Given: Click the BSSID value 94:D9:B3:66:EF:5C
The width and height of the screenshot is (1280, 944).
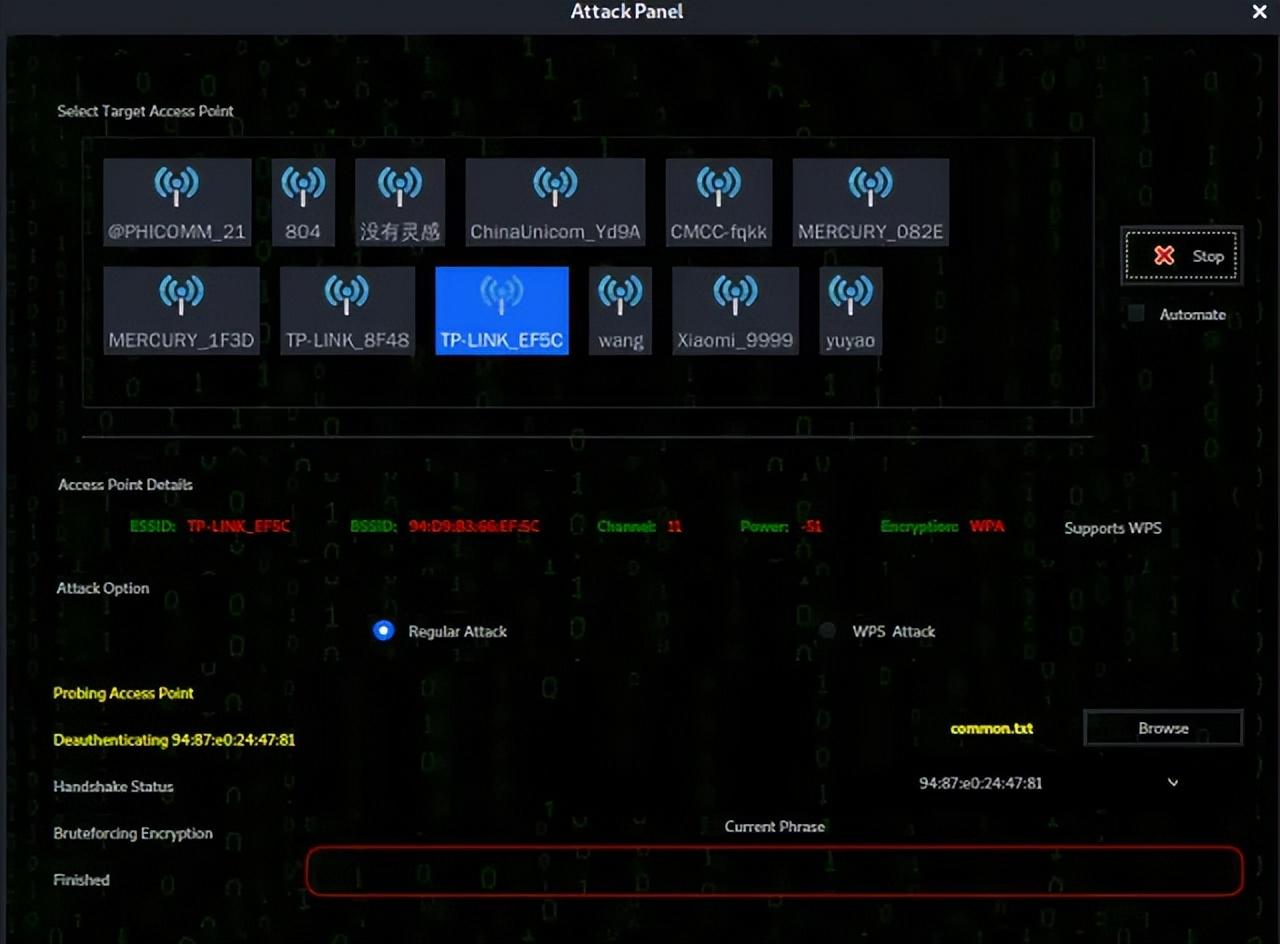Looking at the screenshot, I should click(x=474, y=526).
